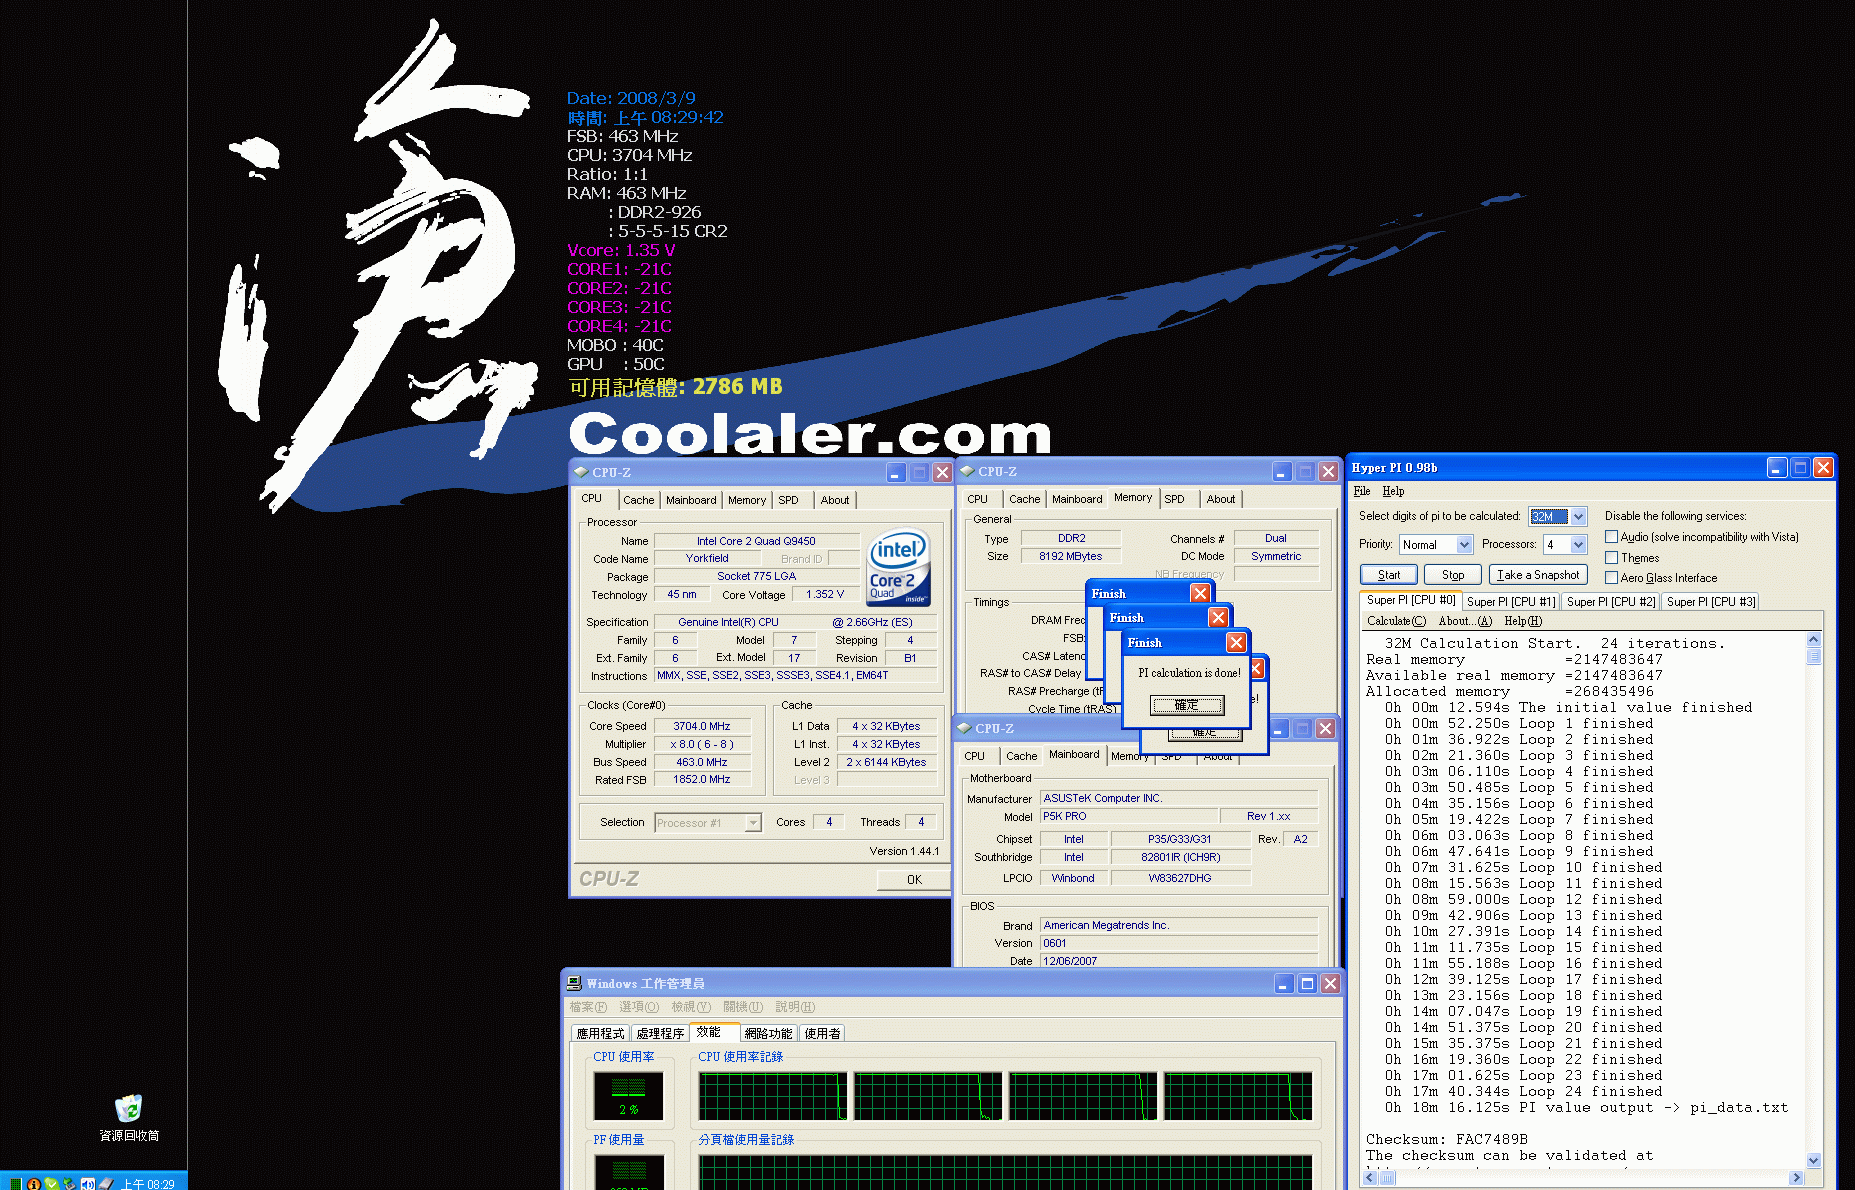Open the 處理程序 tab in Task Manager

pyautogui.click(x=660, y=1034)
